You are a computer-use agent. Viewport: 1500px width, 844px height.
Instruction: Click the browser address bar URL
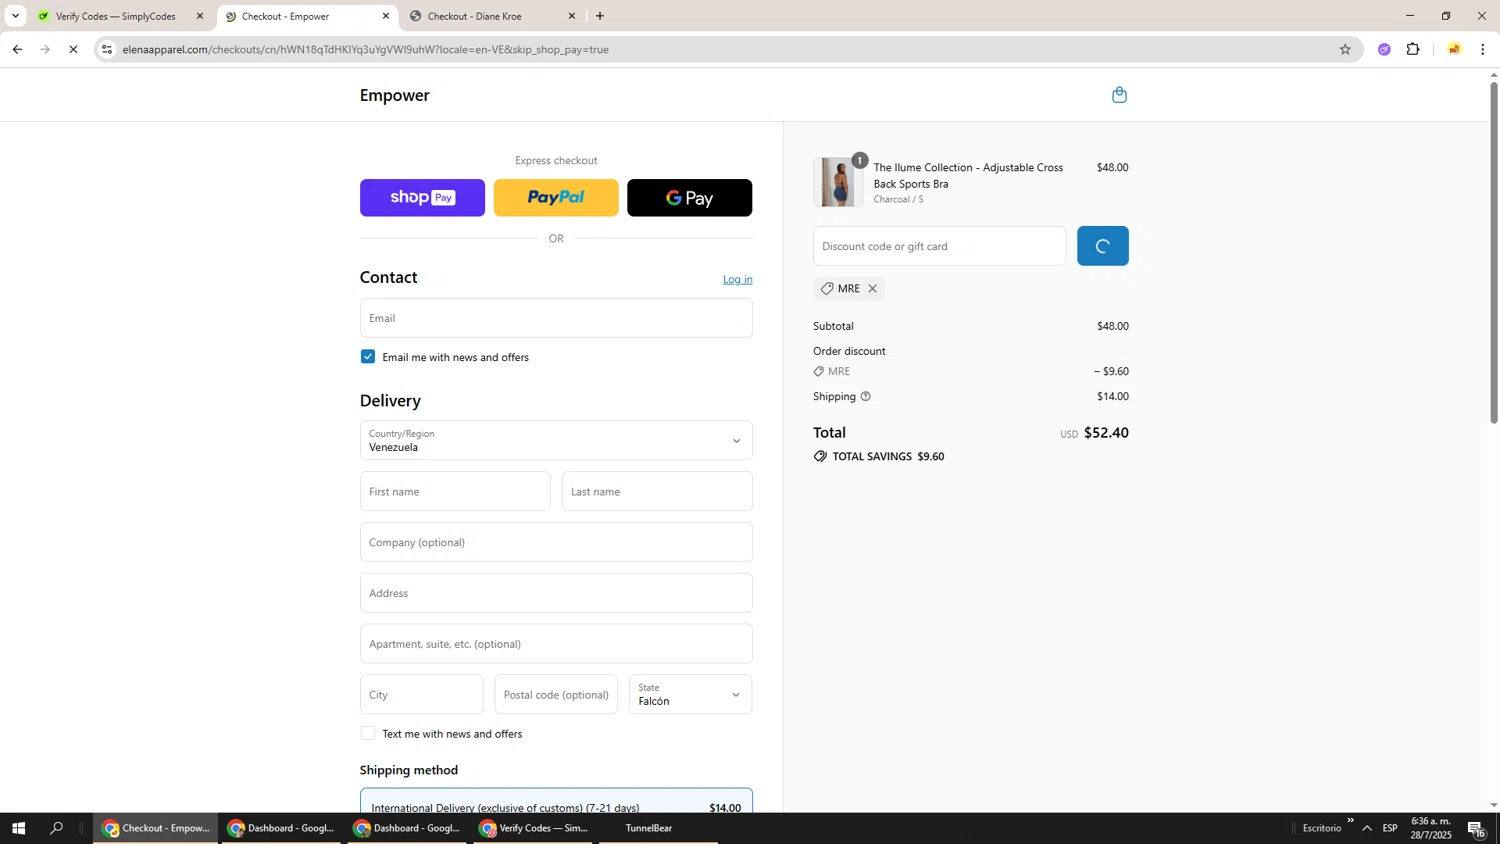[366, 49]
